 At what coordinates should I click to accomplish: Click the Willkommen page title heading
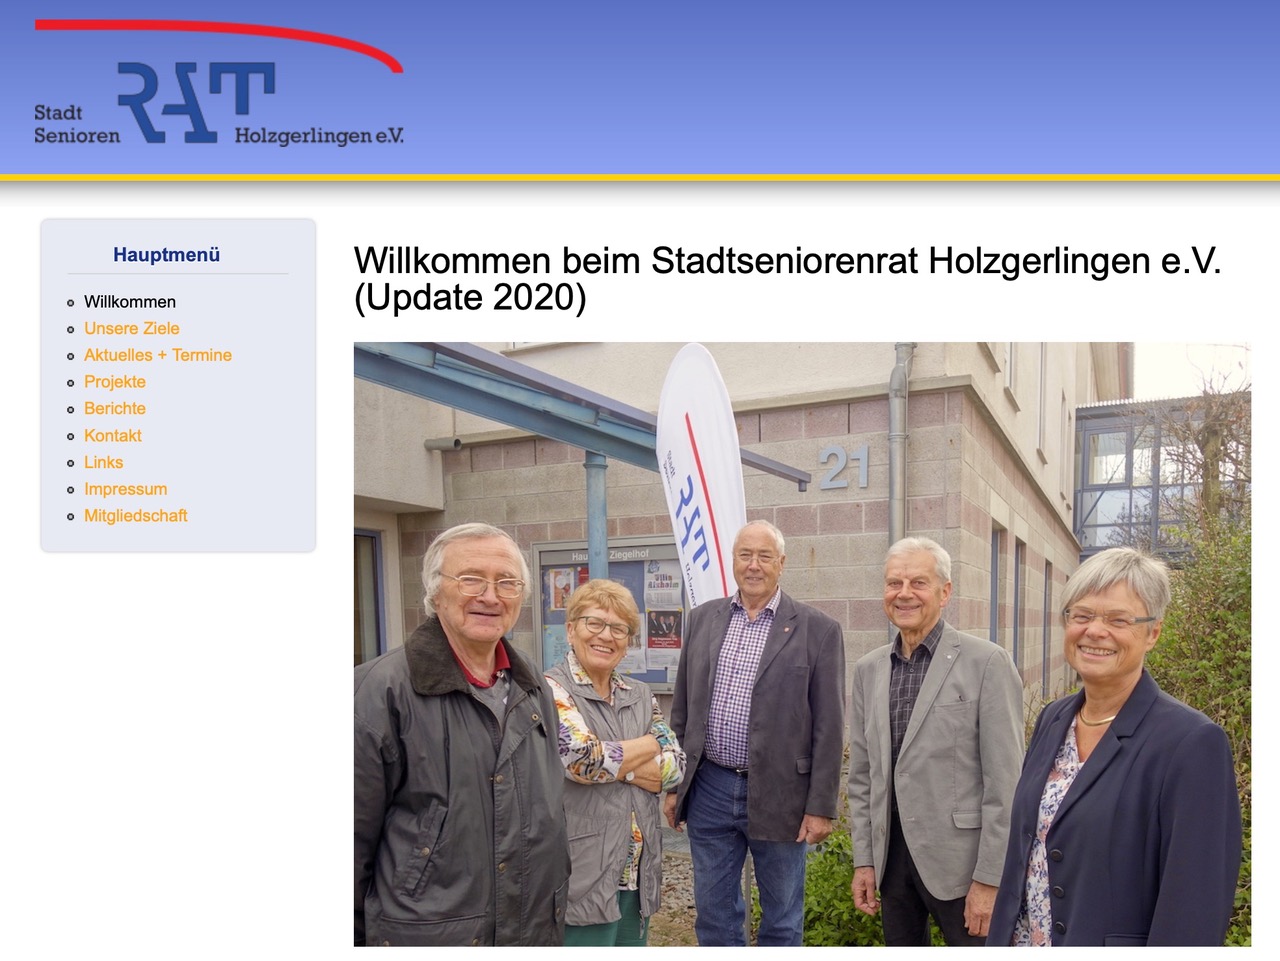coord(787,278)
